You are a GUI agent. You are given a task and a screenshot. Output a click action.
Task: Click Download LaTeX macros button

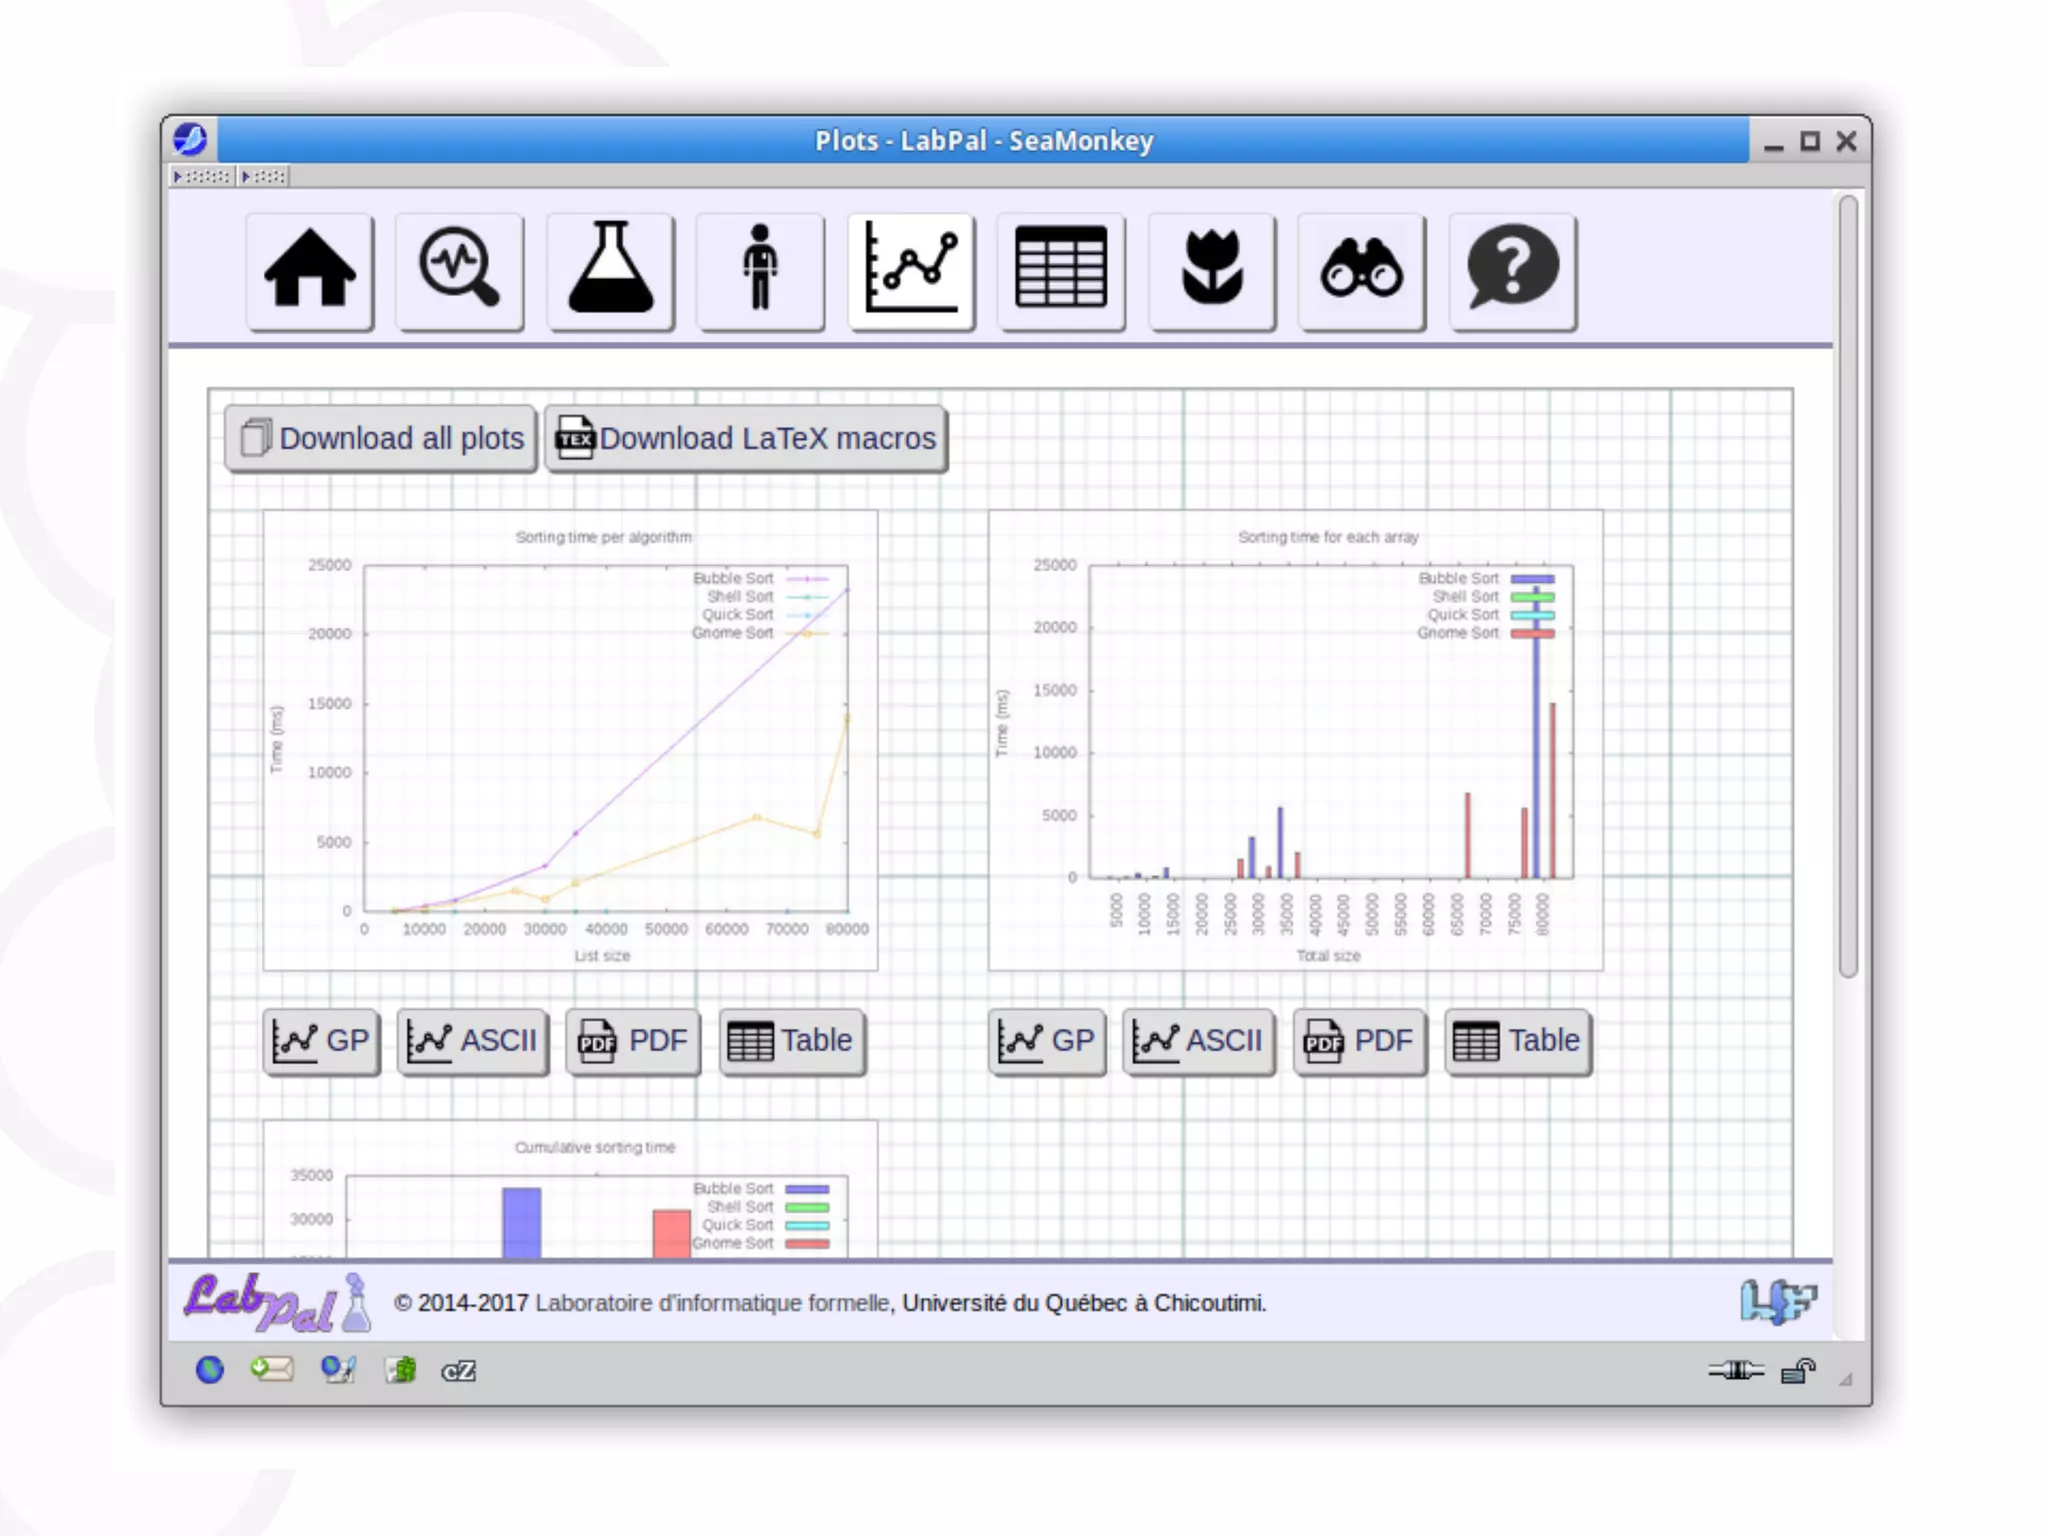coord(746,438)
